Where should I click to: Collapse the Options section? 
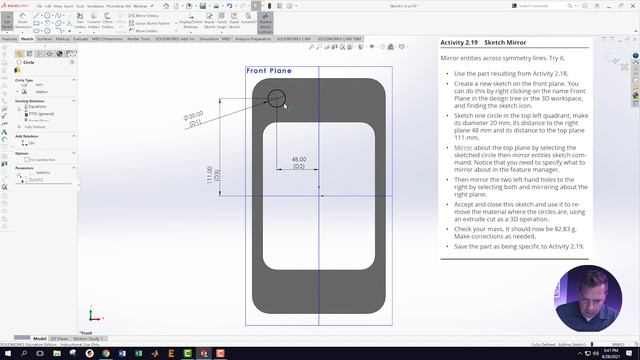pyautogui.click(x=73, y=153)
